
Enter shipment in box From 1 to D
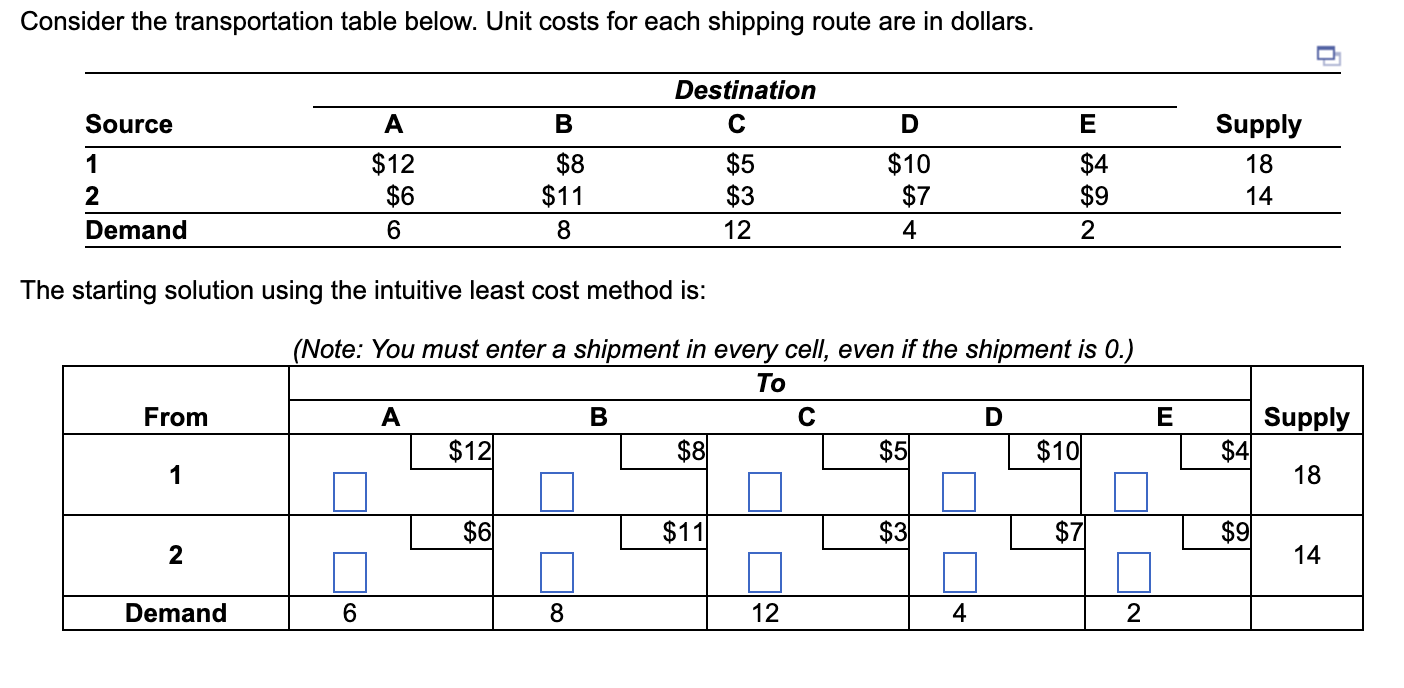click(x=958, y=491)
